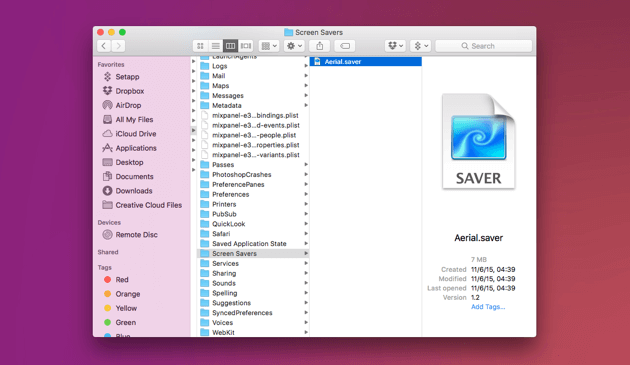Open the item arrangement dropdown
The height and width of the screenshot is (365, 630).
click(269, 46)
